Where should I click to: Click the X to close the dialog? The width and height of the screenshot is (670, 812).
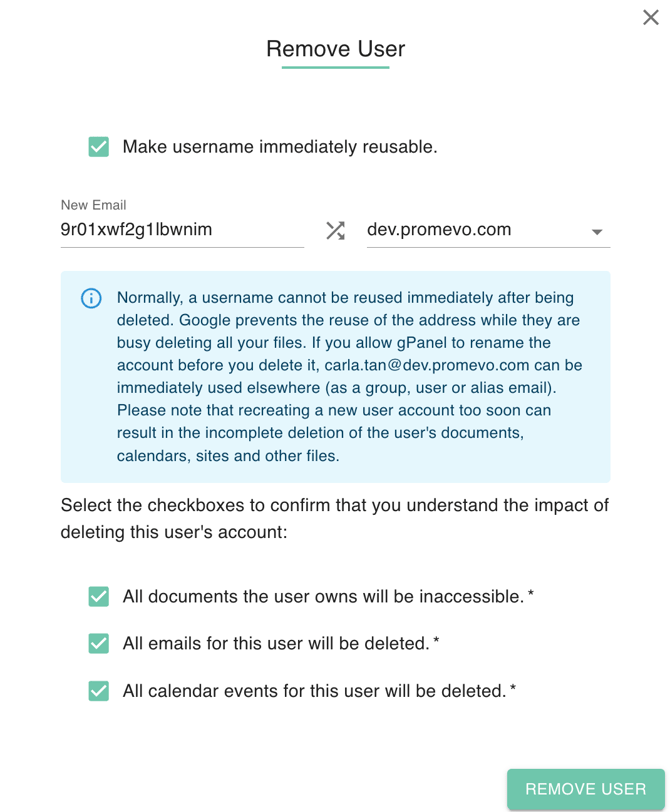(651, 17)
